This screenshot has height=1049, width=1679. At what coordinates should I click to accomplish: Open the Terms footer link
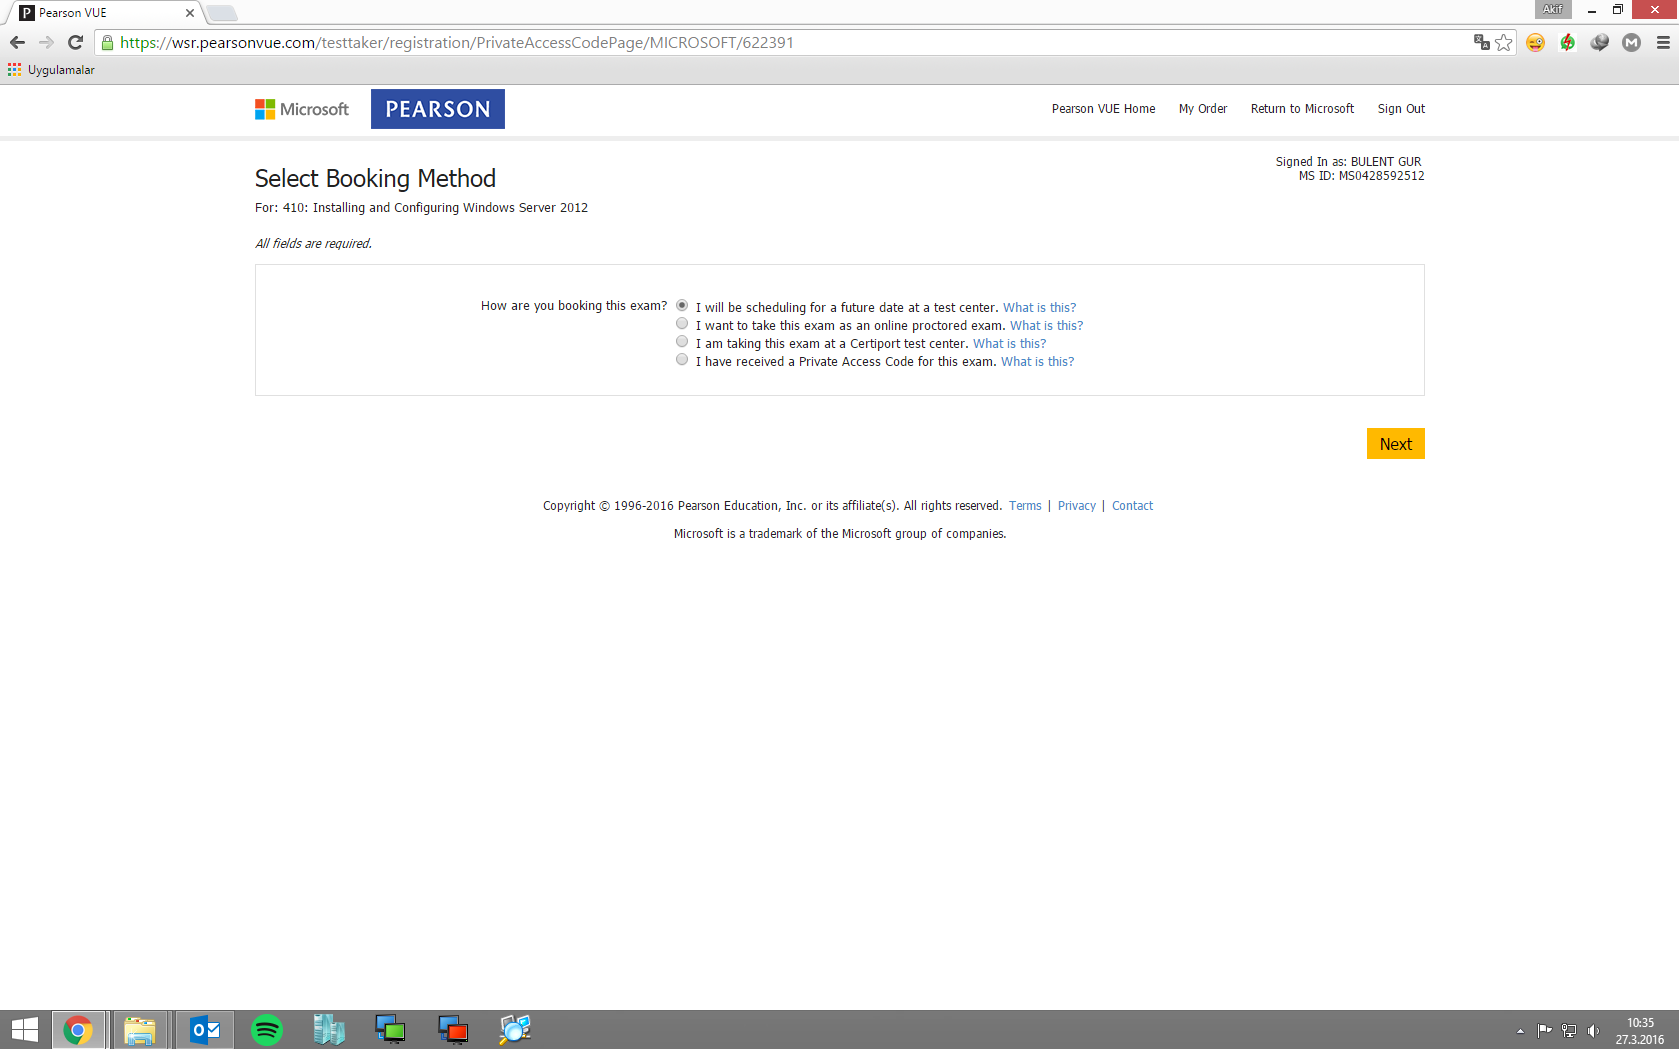point(1025,506)
